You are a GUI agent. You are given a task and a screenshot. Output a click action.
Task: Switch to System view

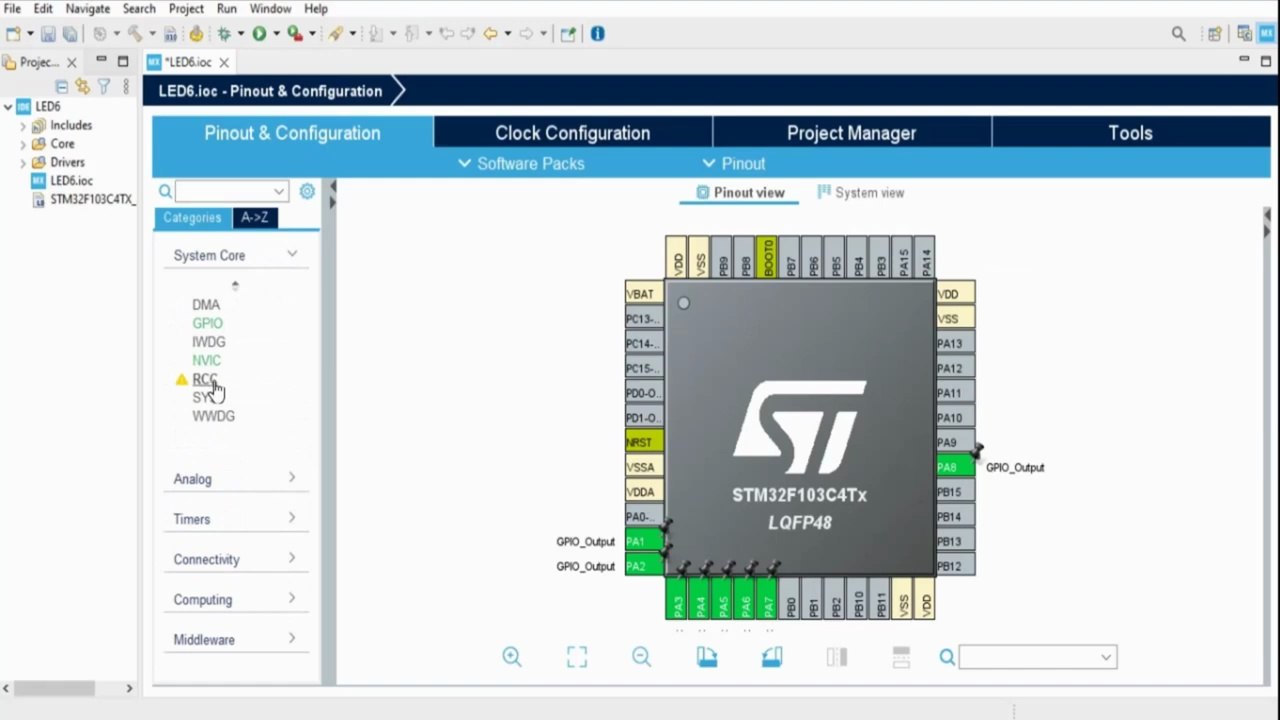[x=861, y=193]
